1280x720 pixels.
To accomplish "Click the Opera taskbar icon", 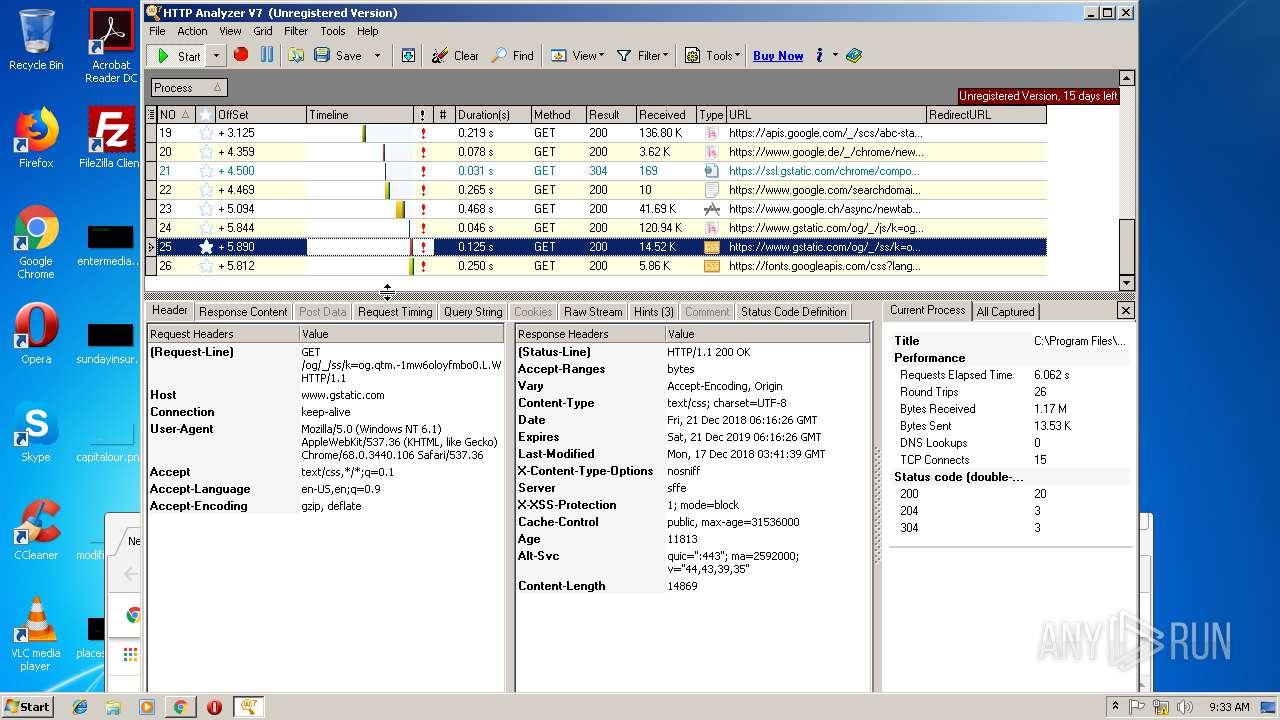I will [214, 707].
